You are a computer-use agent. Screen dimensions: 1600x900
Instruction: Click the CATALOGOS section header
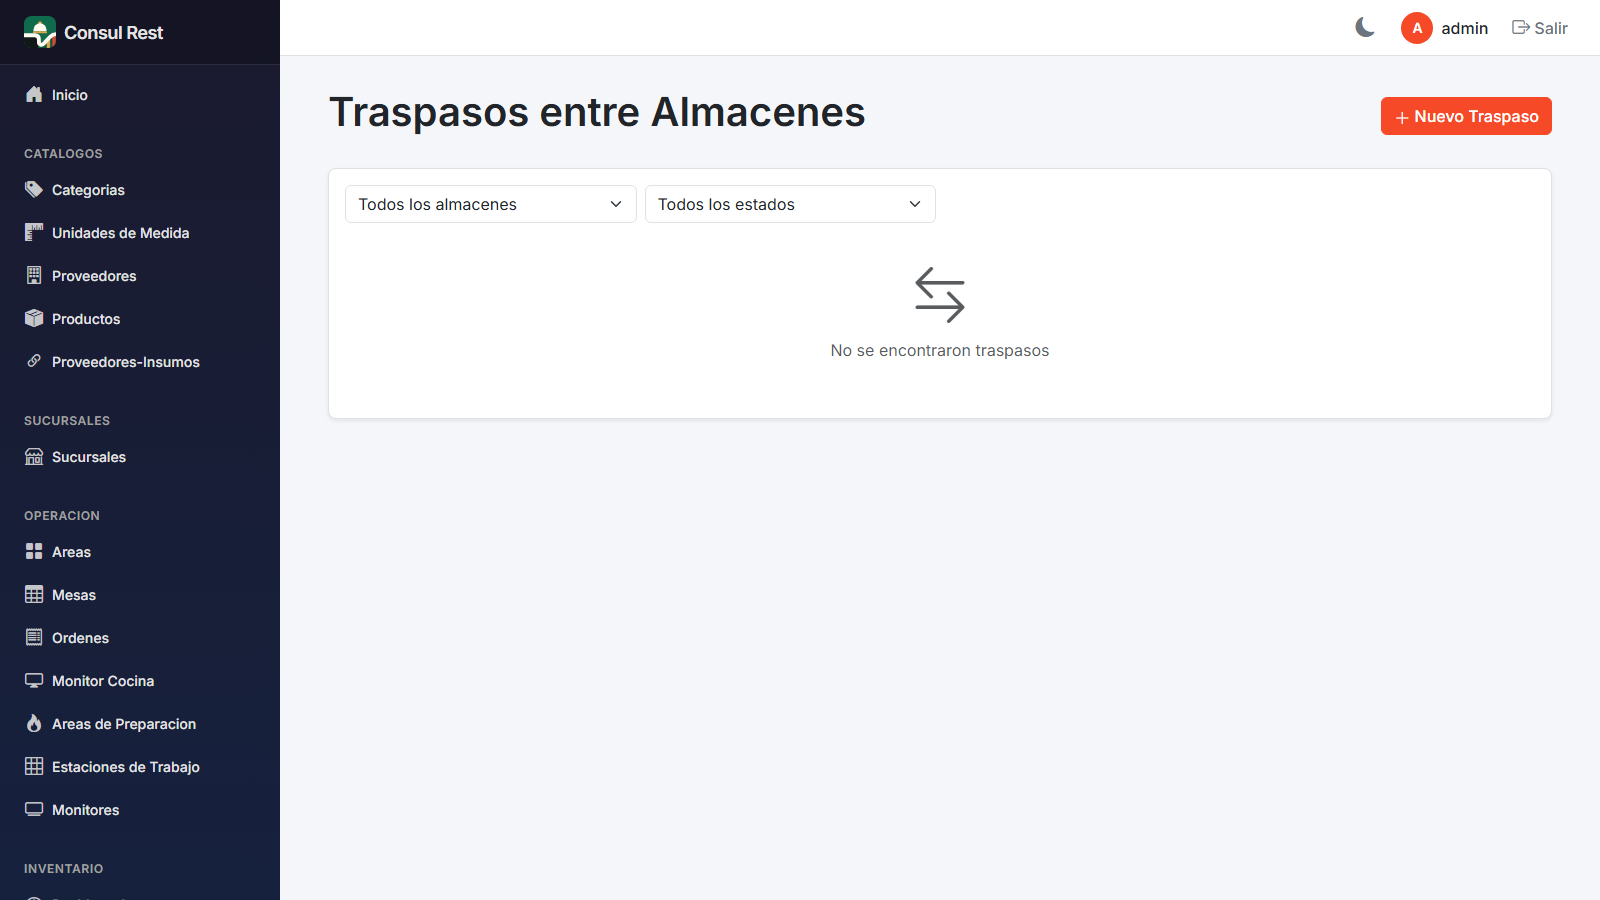click(63, 154)
